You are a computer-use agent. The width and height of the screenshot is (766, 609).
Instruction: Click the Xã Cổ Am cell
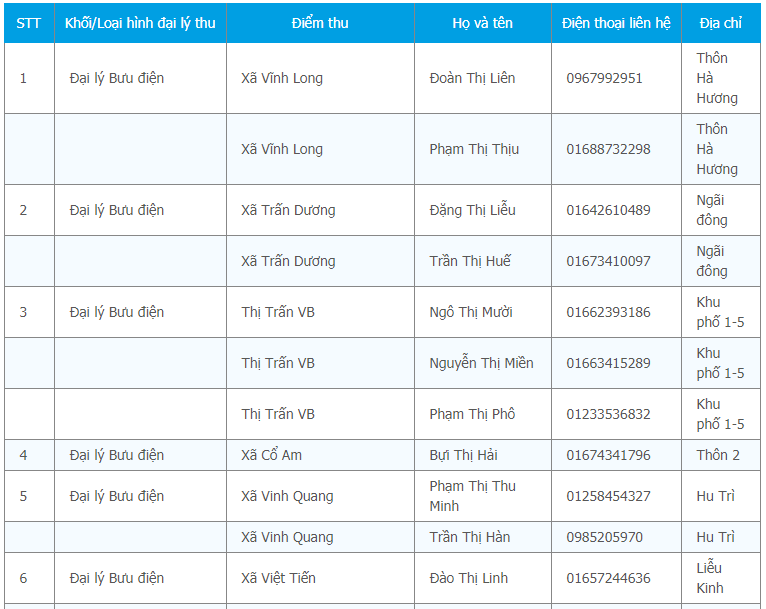click(x=271, y=455)
